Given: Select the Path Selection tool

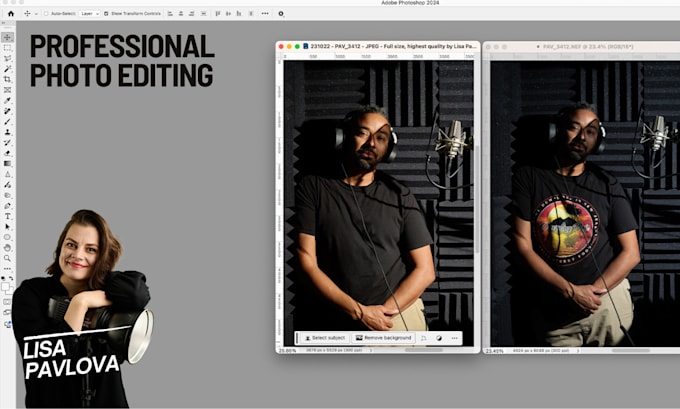Looking at the screenshot, I should click(7, 226).
